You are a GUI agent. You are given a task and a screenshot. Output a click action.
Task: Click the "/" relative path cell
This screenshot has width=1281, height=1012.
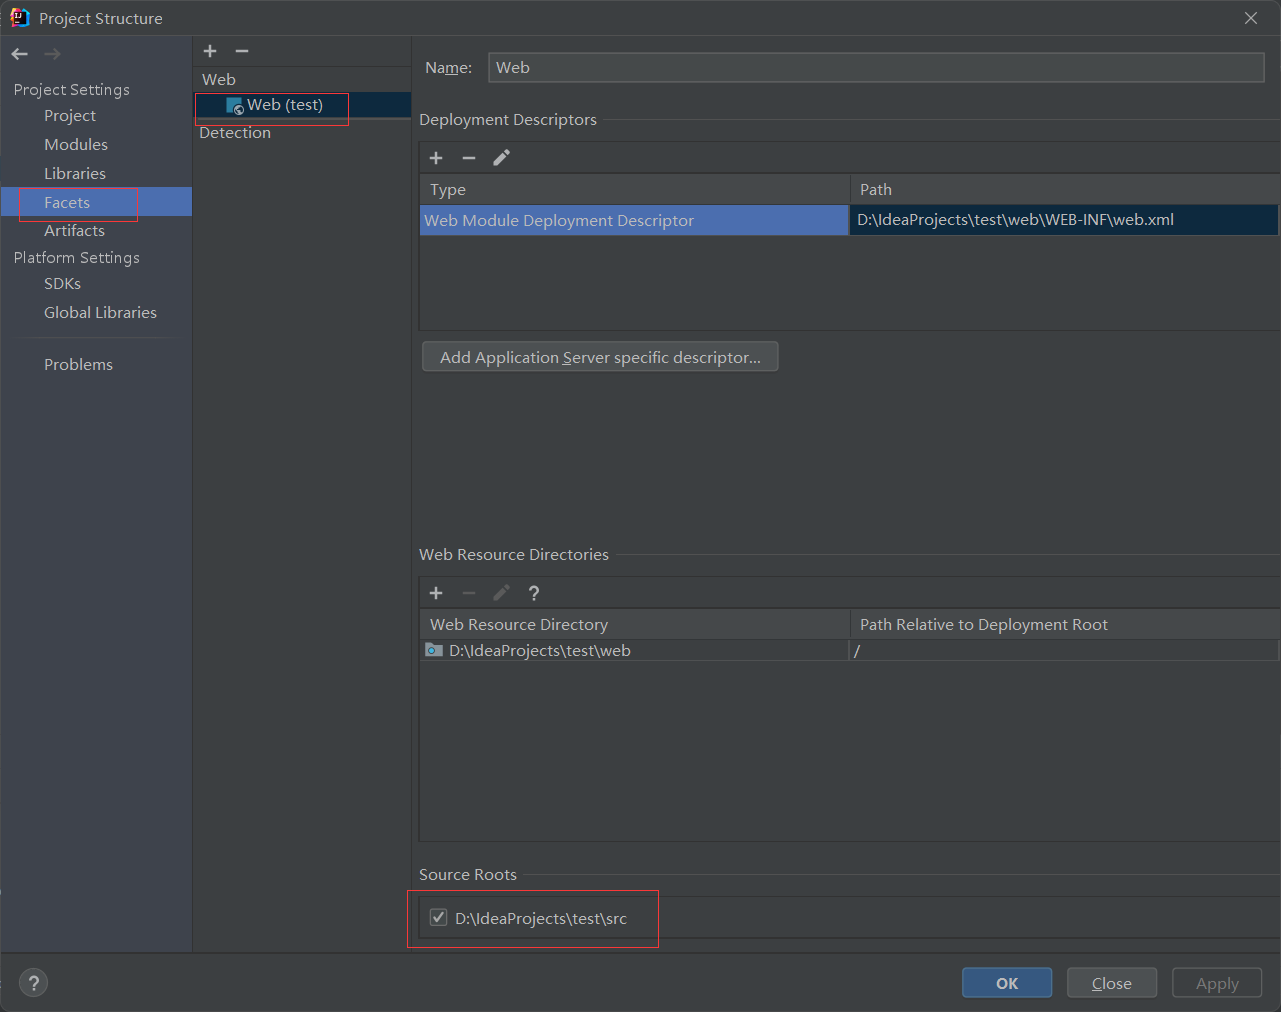(1064, 651)
